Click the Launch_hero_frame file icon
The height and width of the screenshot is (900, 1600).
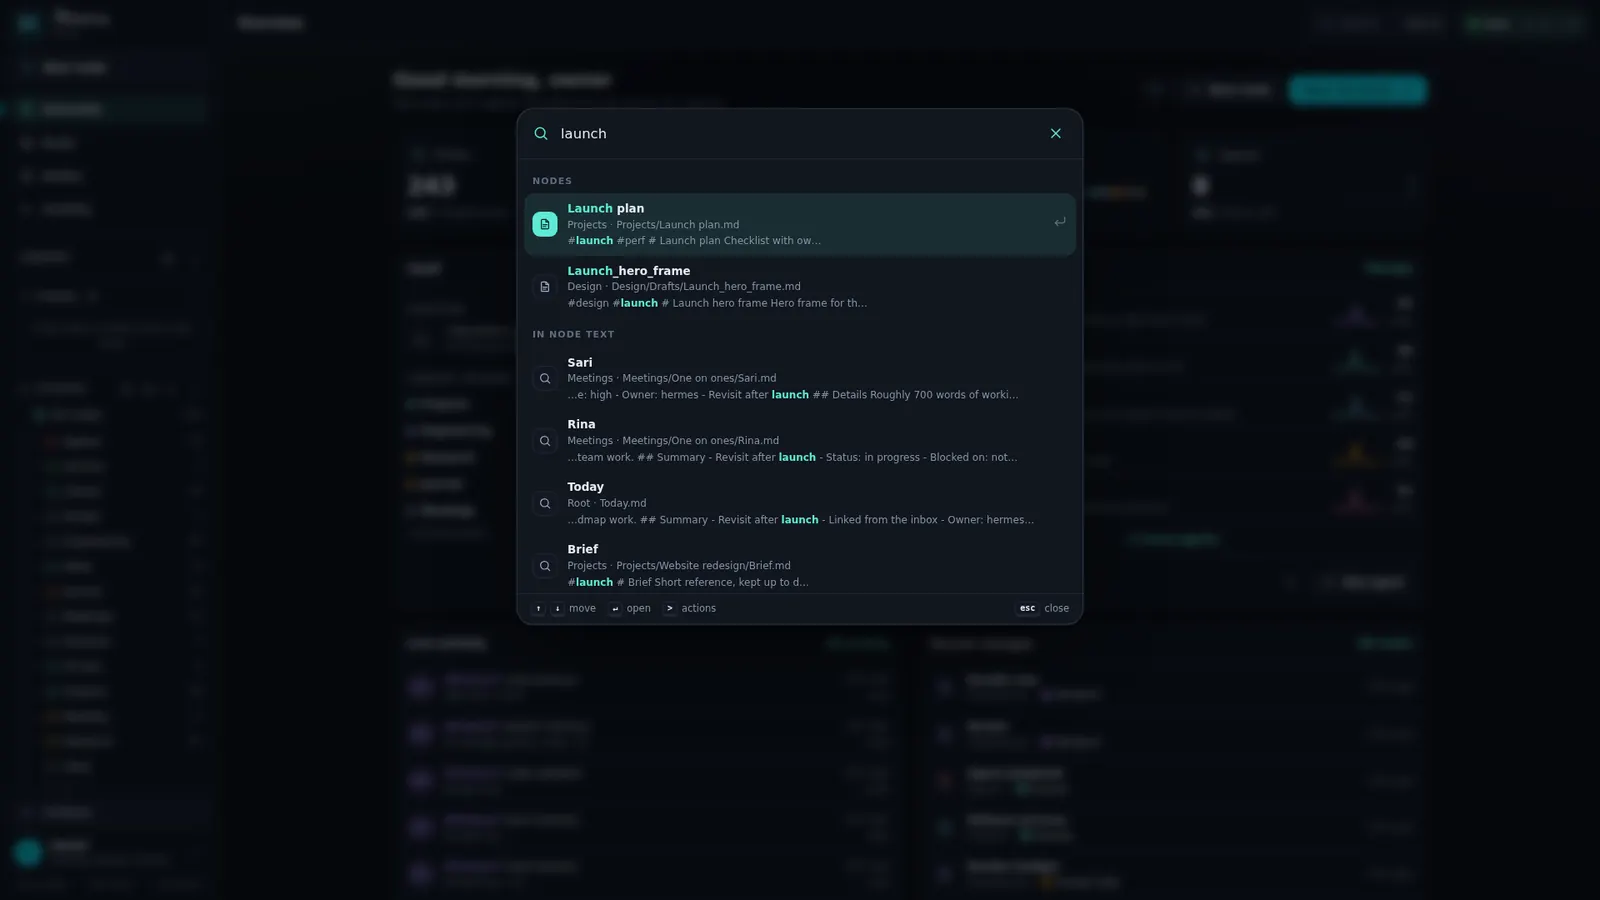(x=545, y=287)
